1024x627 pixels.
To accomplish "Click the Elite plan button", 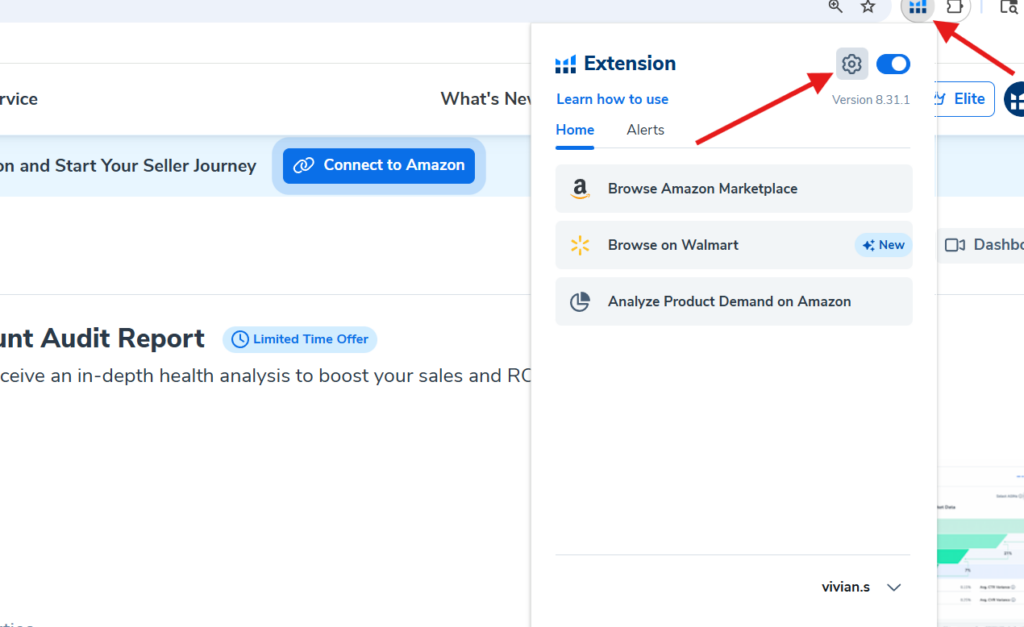I will pyautogui.click(x=962, y=99).
